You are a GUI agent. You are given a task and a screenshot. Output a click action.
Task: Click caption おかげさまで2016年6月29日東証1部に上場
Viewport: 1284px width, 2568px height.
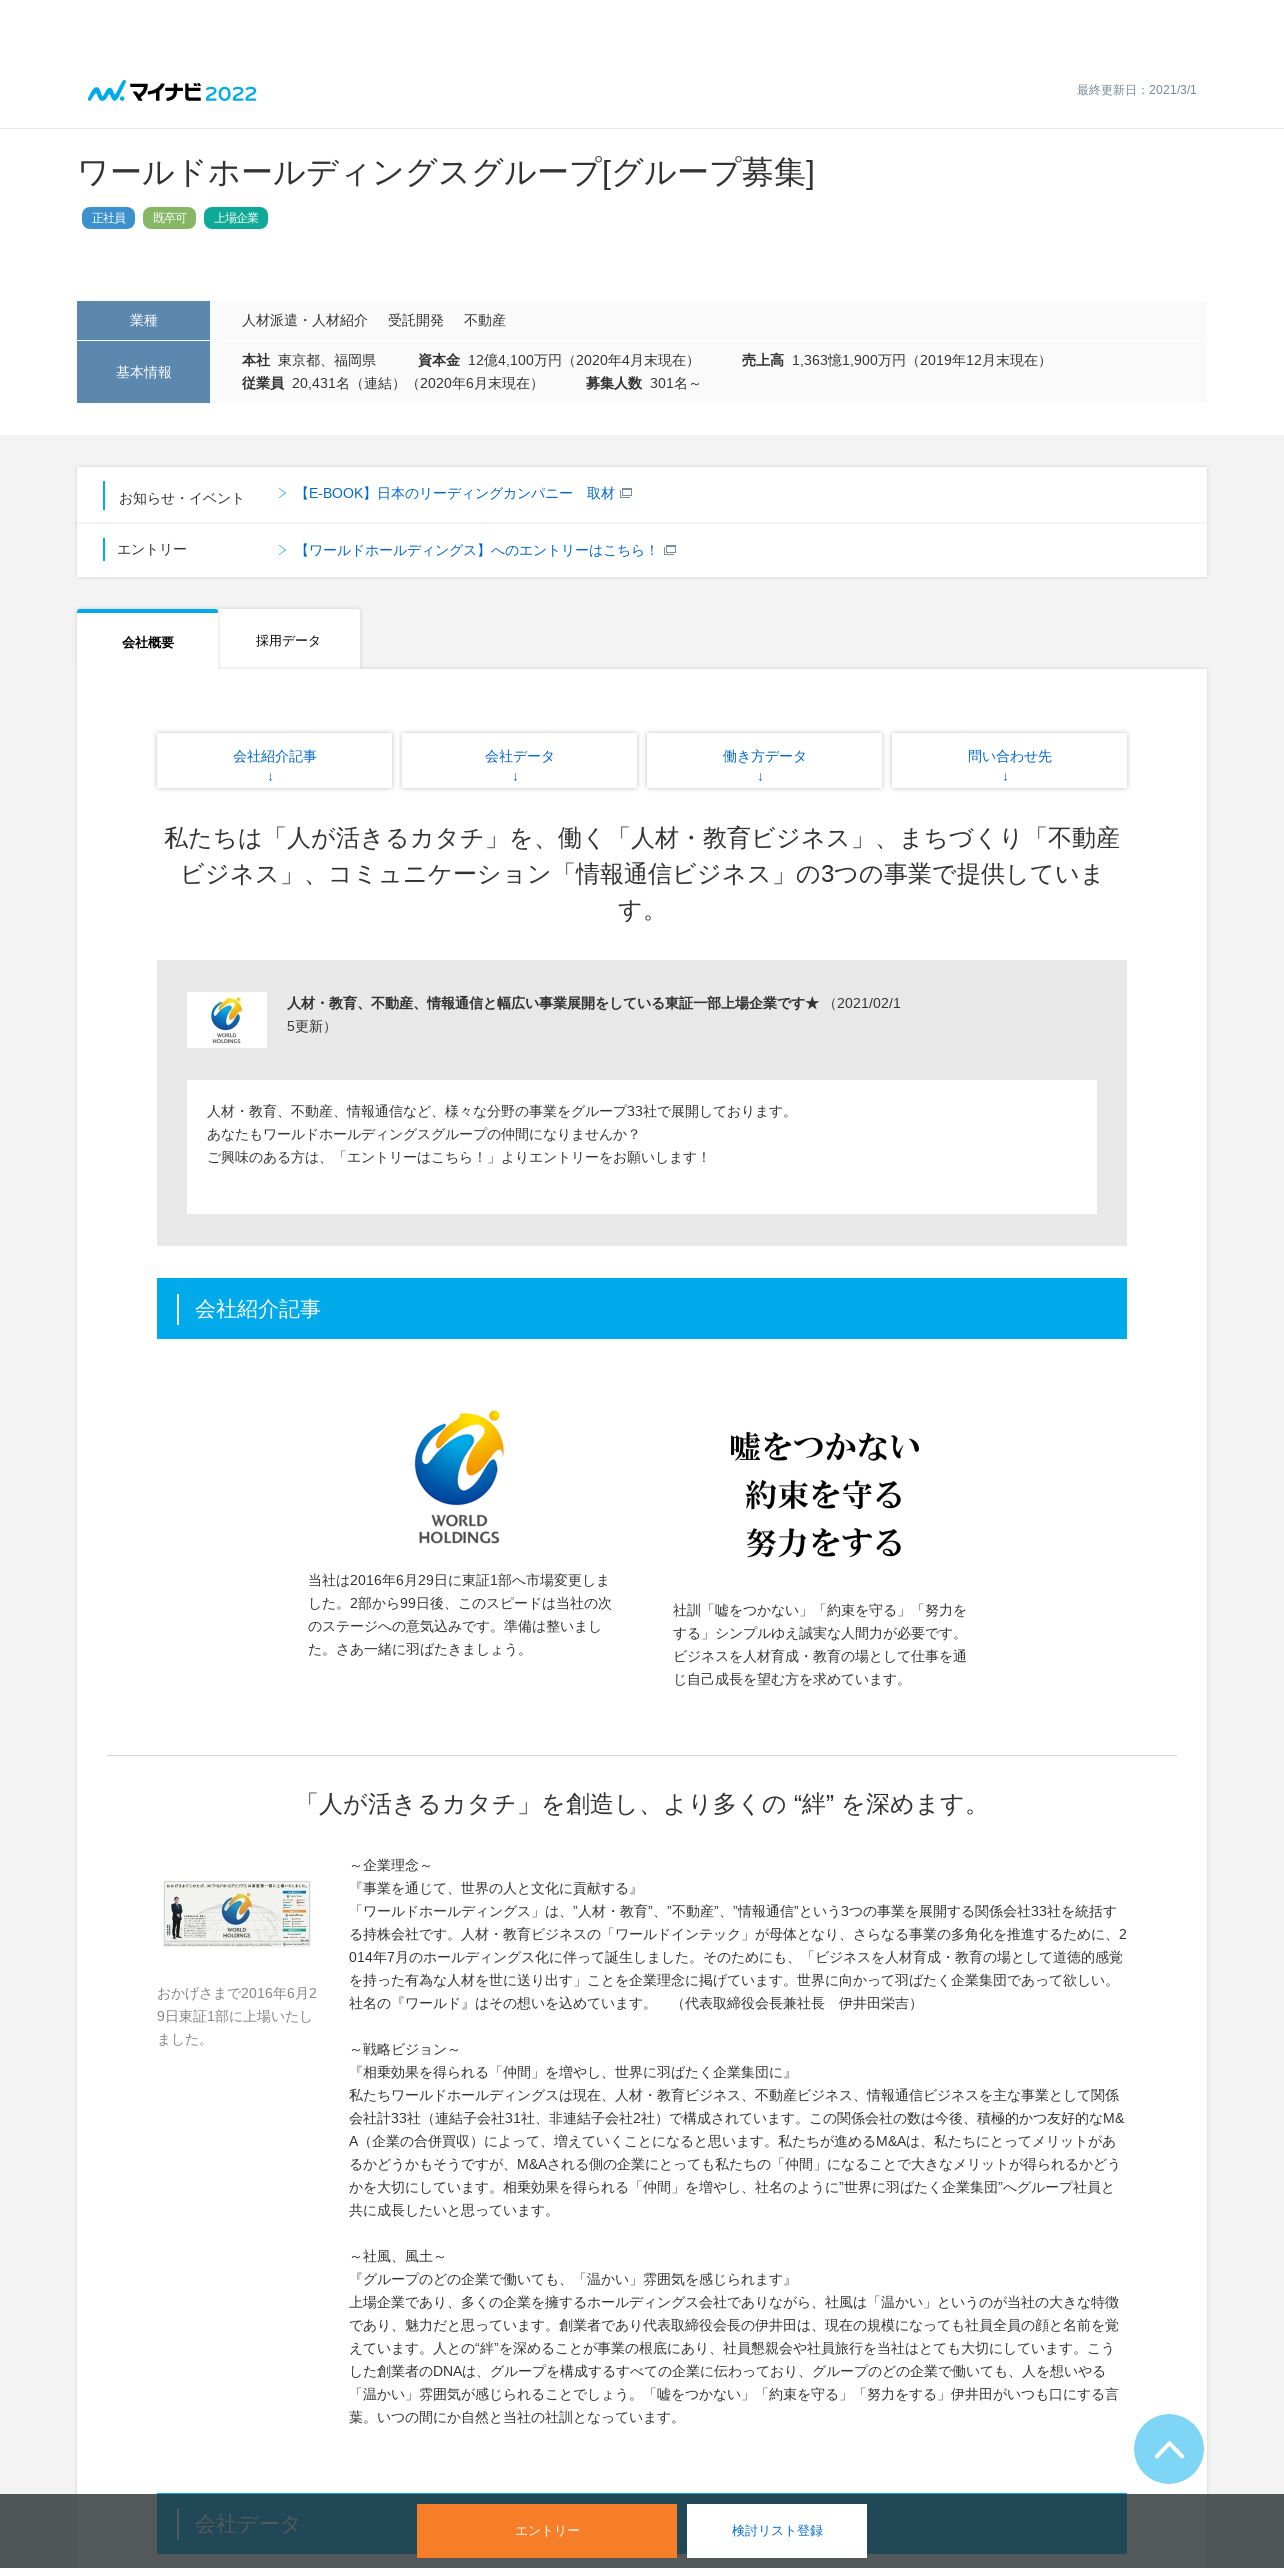237,2017
